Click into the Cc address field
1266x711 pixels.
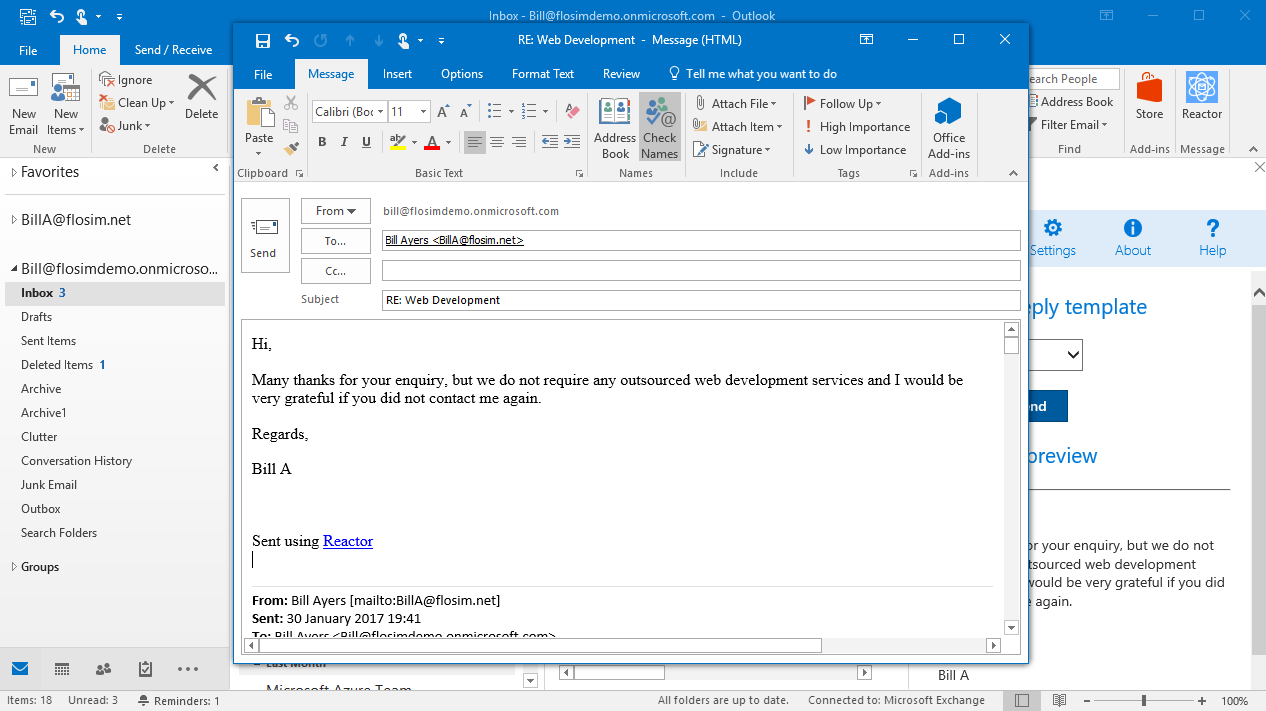pos(701,271)
